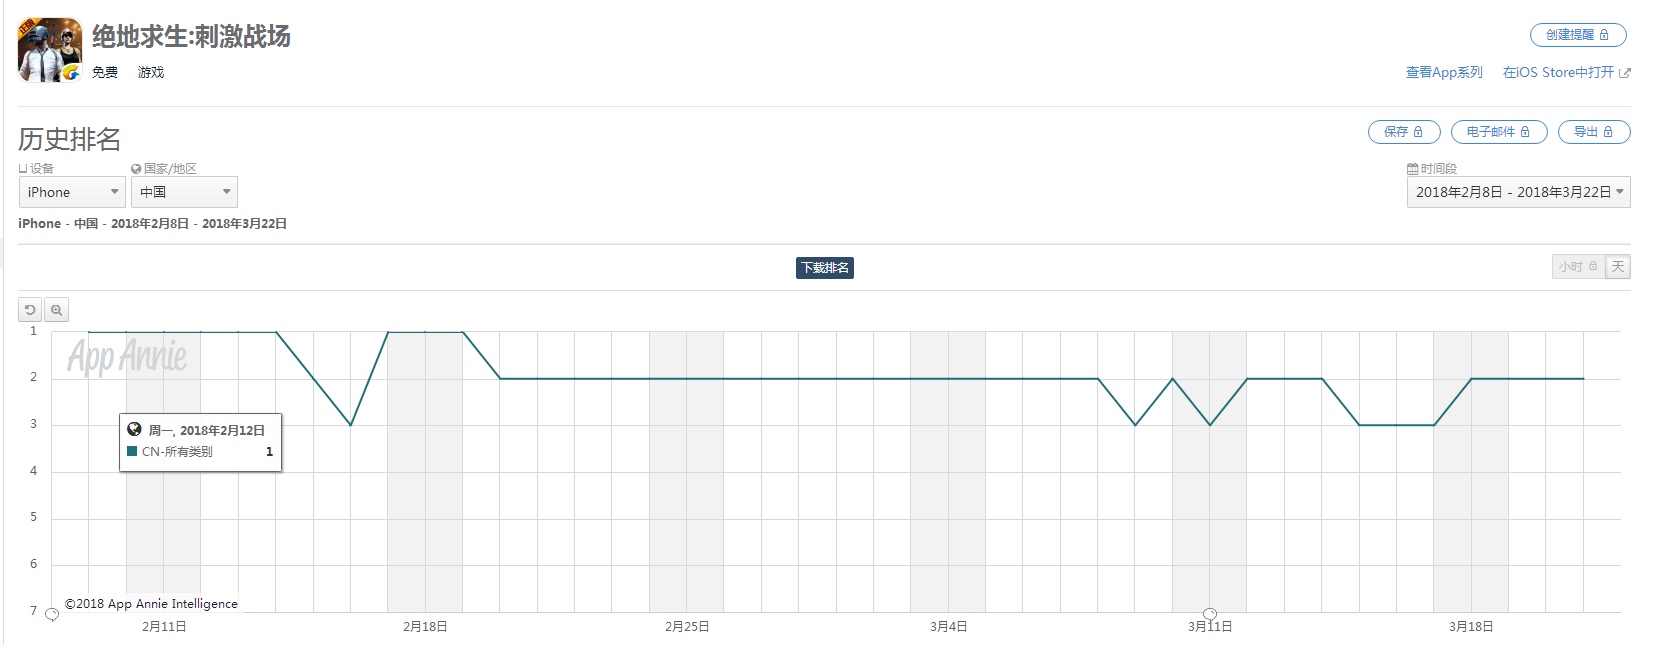Click the lock icon on the 导出 button

tap(1608, 132)
